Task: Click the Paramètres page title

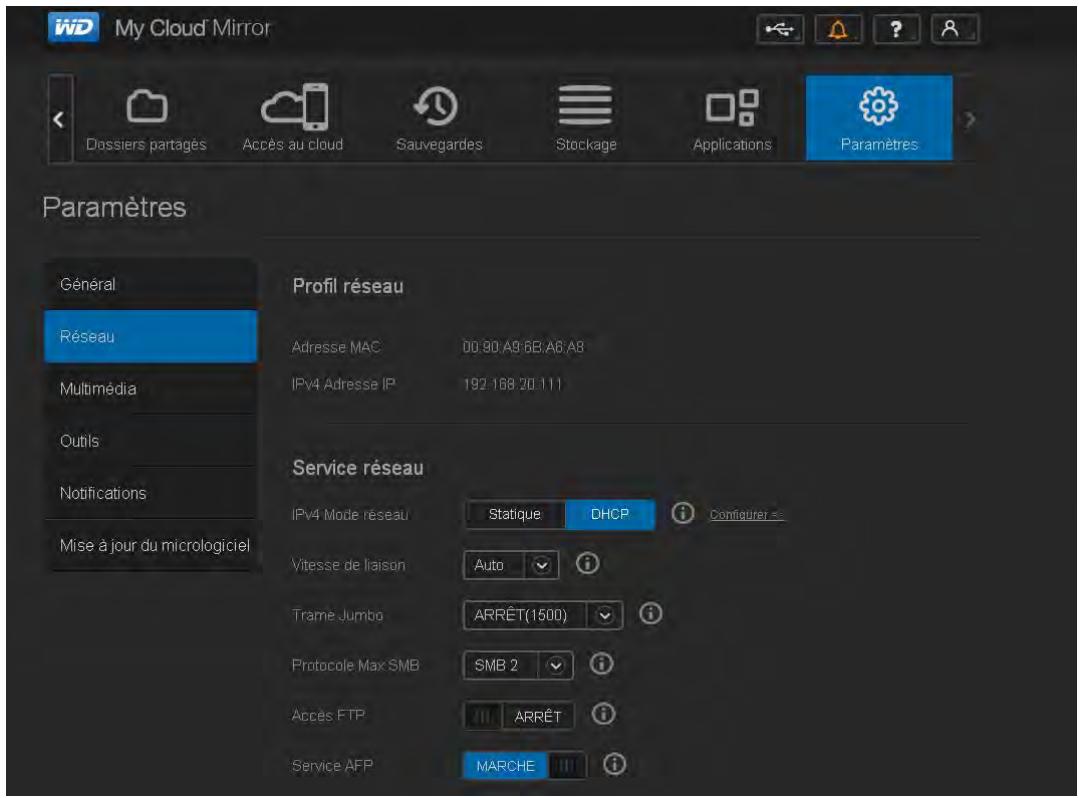Action: (x=114, y=207)
